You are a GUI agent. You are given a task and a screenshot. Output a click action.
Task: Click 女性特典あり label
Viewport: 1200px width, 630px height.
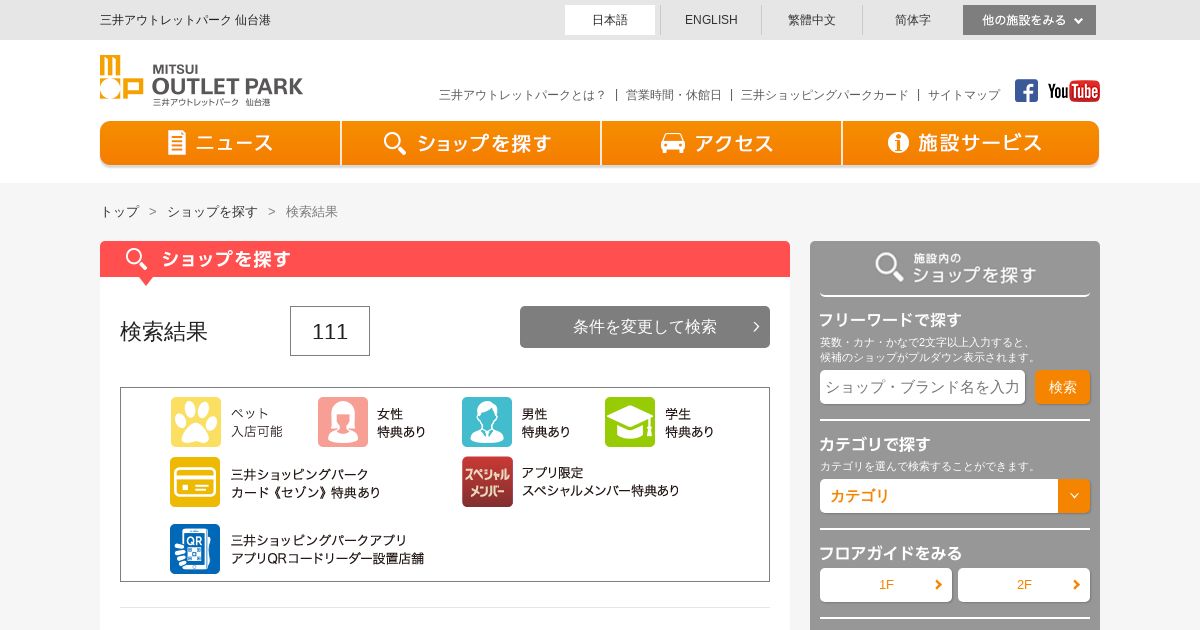[402, 422]
